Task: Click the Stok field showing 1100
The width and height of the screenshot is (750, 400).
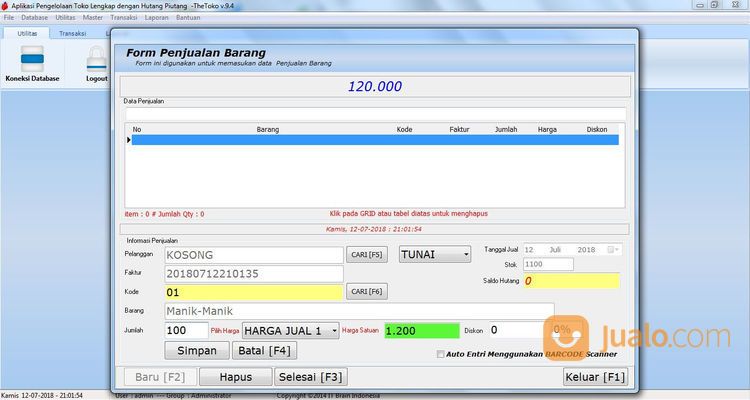Action: (548, 264)
